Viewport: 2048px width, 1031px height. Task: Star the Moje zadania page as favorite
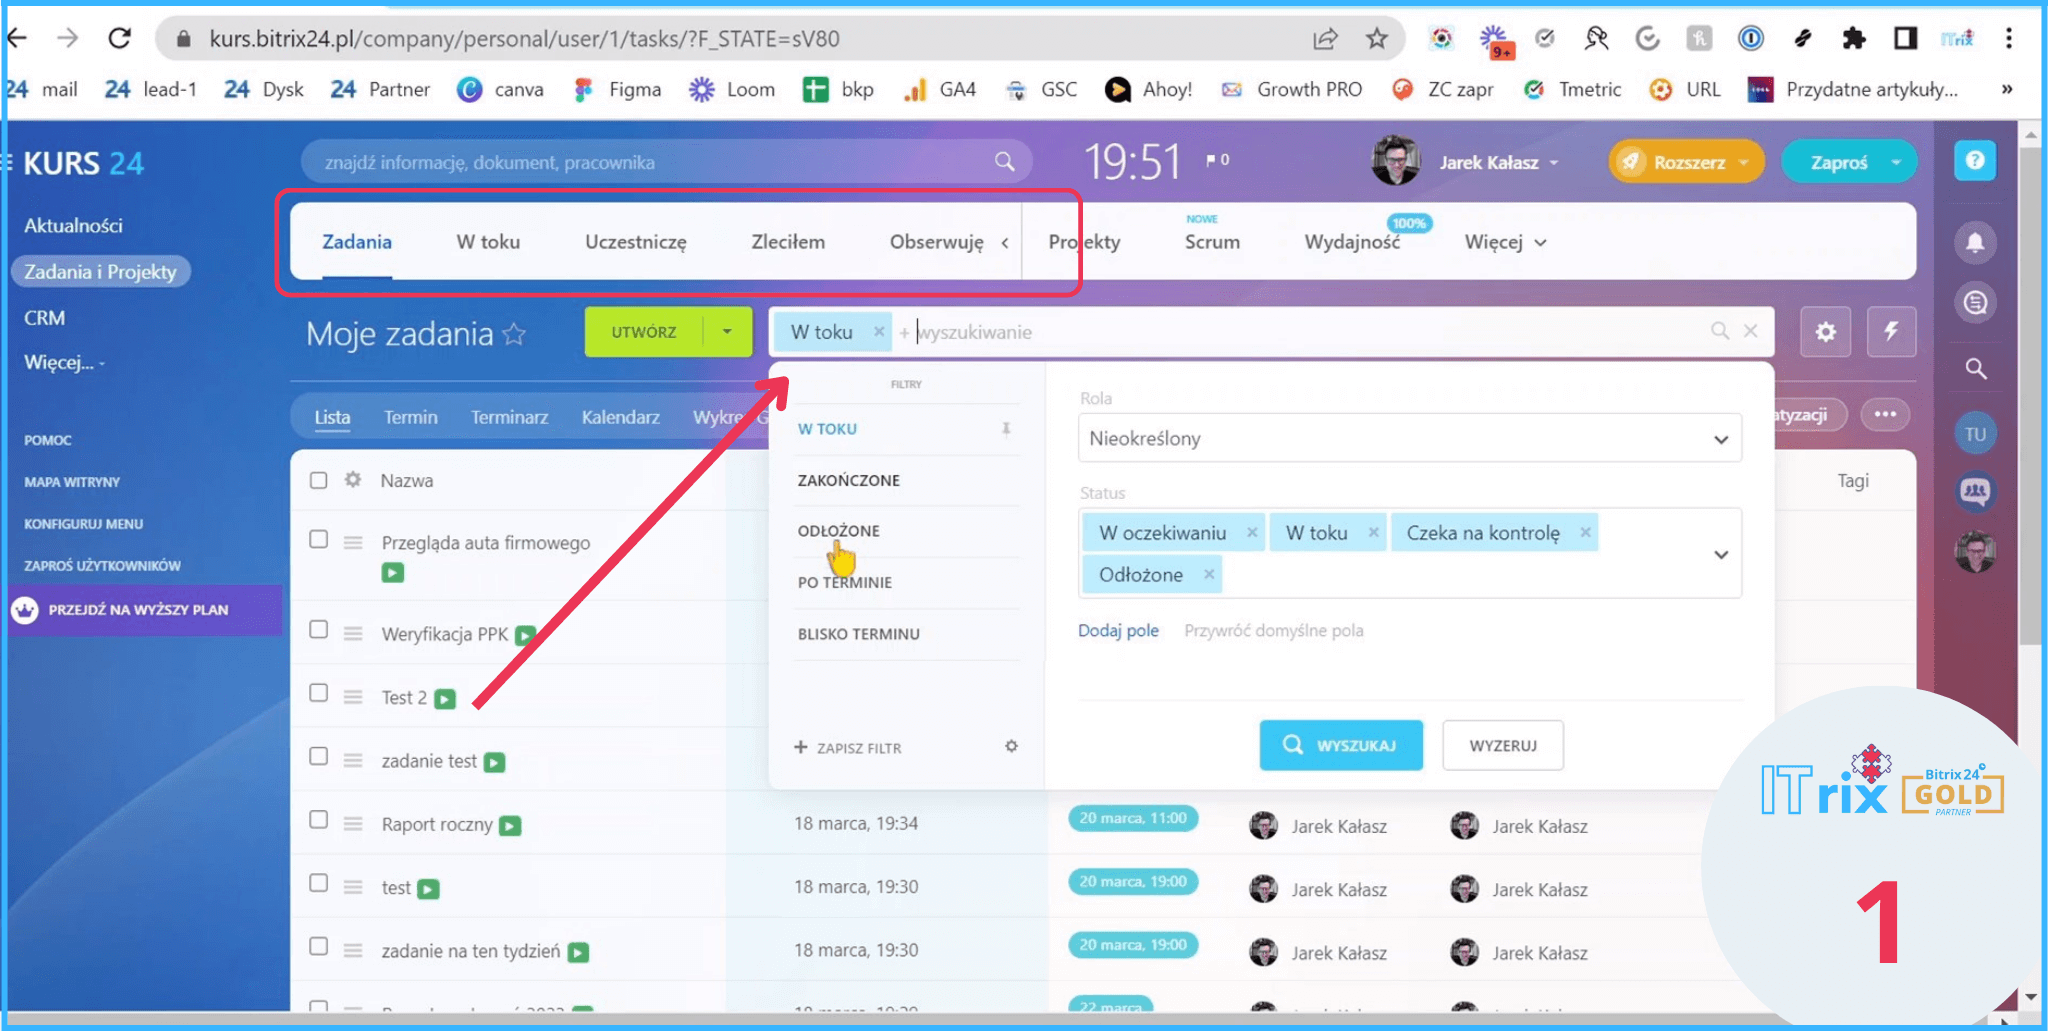click(x=514, y=334)
